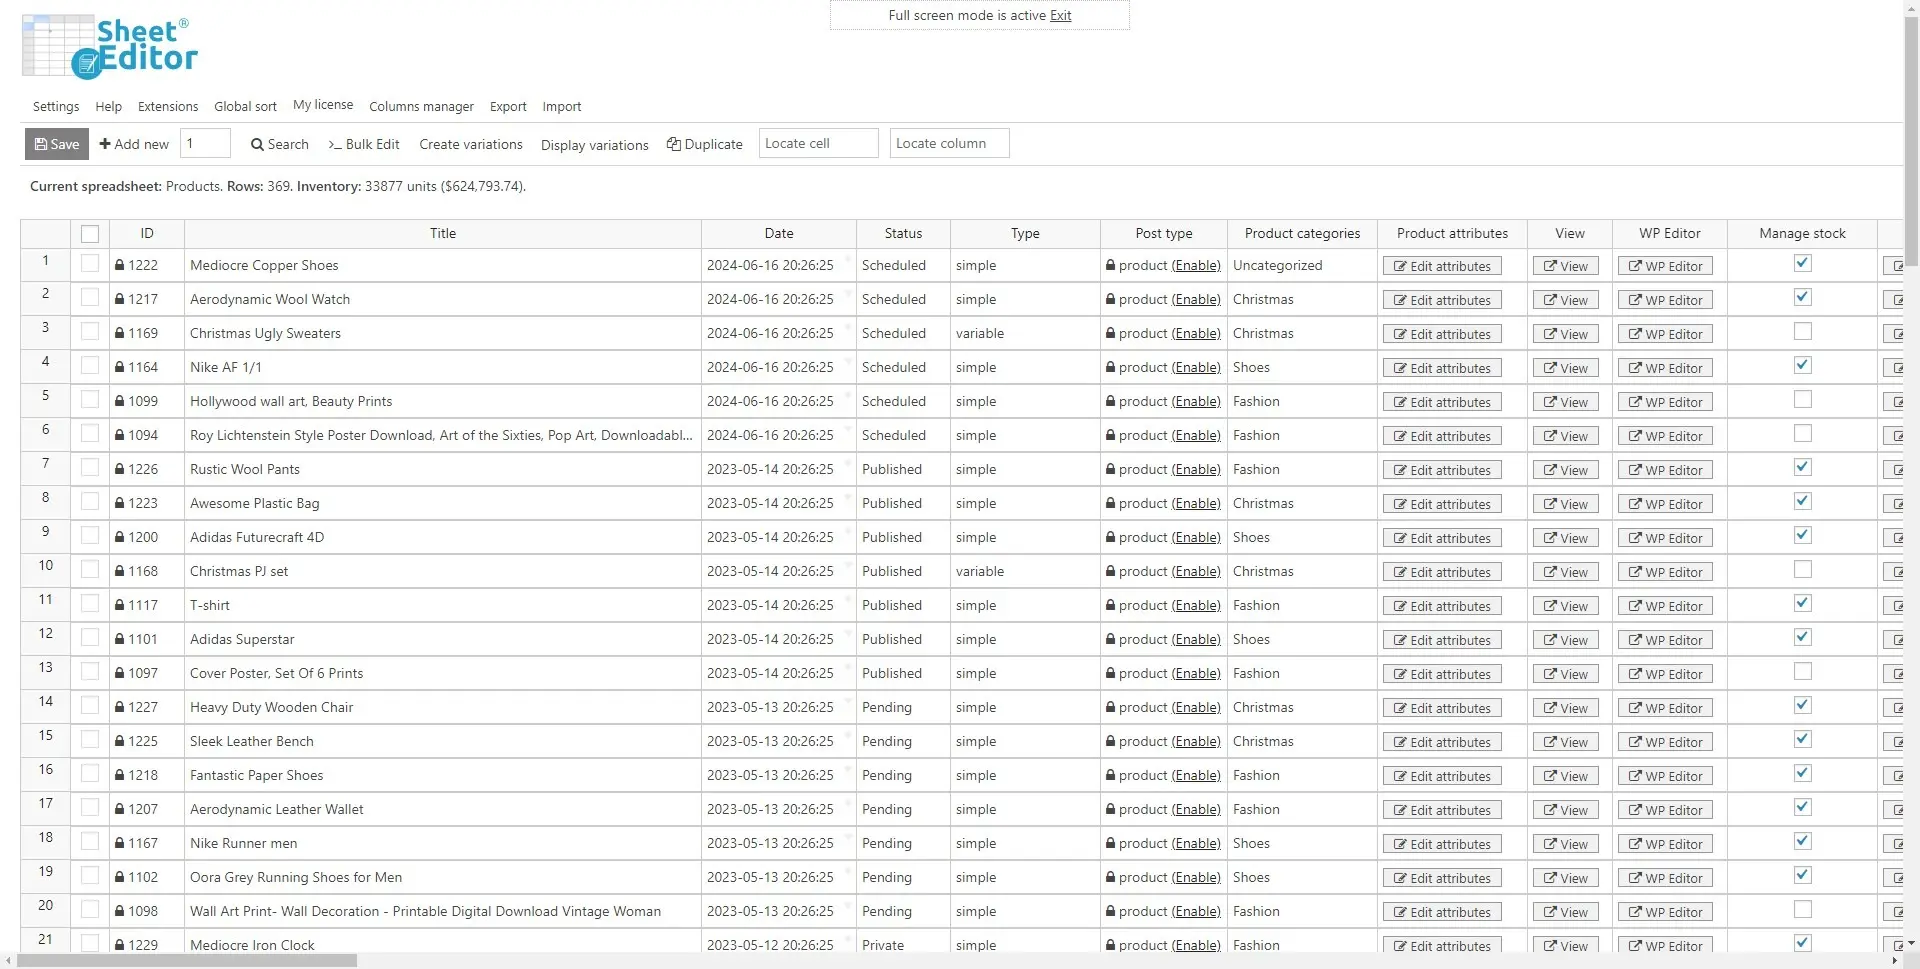Open the Bulk Edit tool
This screenshot has width=1920, height=969.
pyautogui.click(x=364, y=144)
